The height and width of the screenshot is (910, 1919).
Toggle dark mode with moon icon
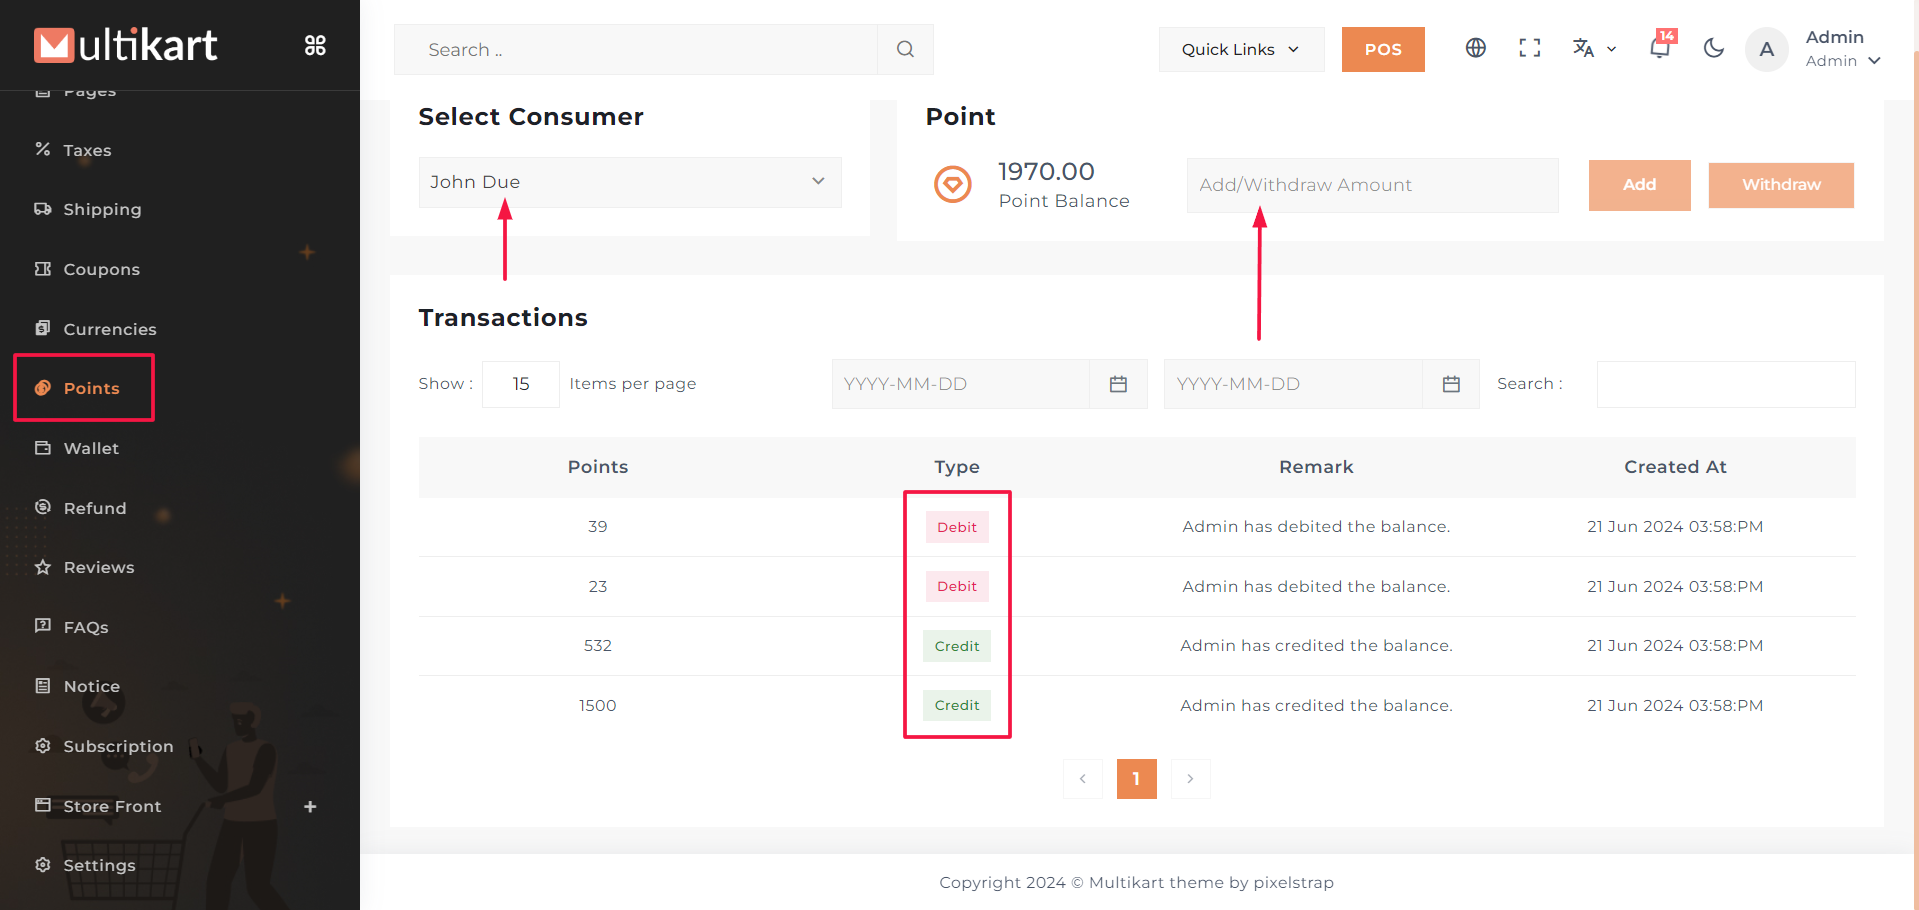point(1713,48)
